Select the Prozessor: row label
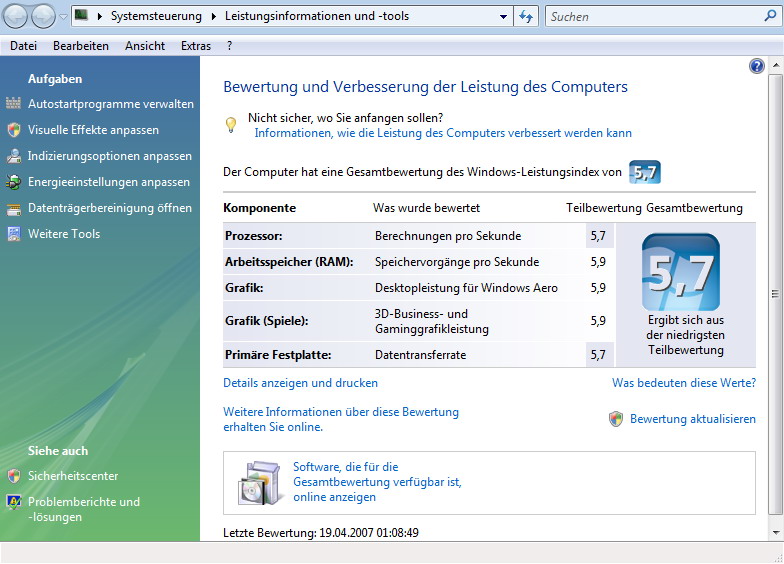The image size is (784, 564). [x=254, y=236]
